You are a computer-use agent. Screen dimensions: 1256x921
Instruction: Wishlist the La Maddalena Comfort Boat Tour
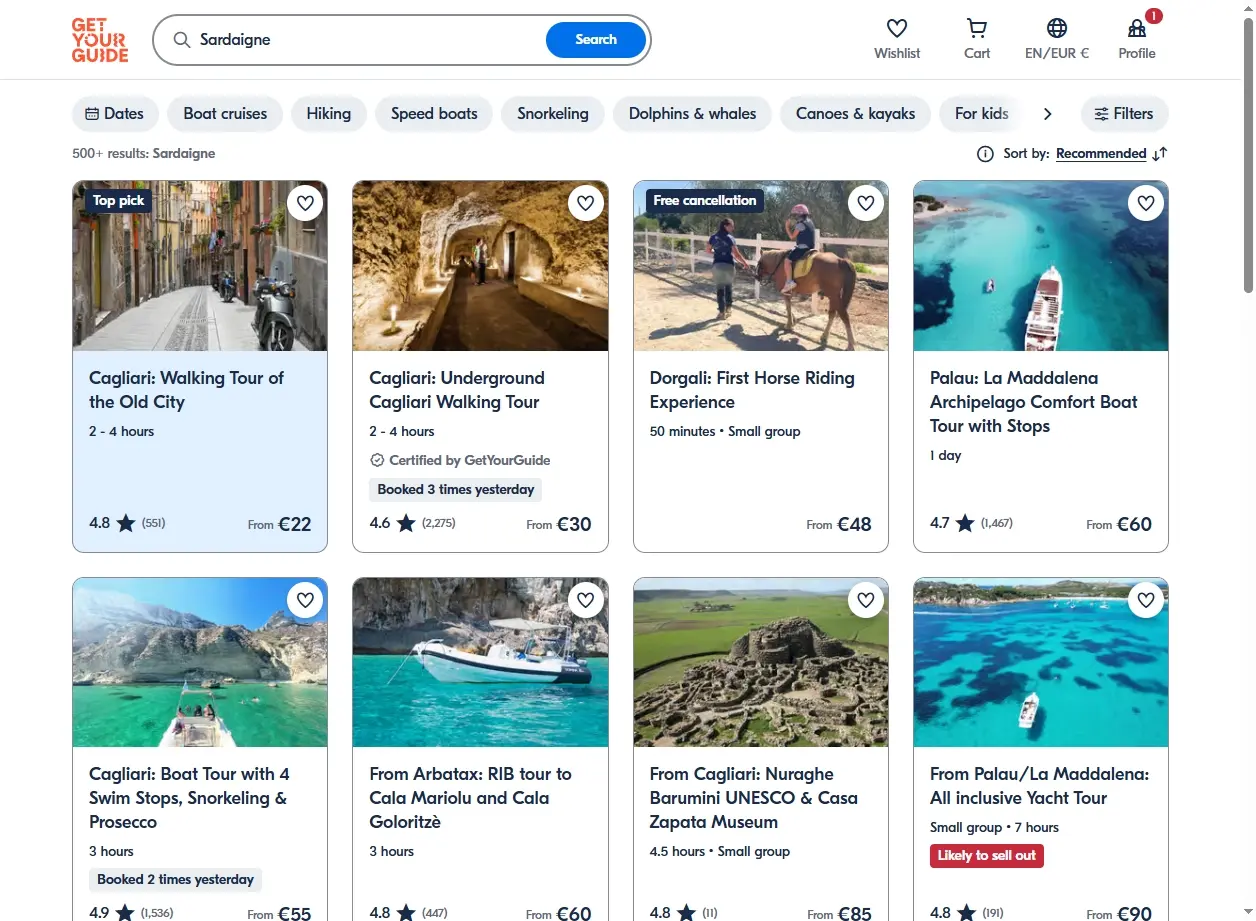(1146, 204)
